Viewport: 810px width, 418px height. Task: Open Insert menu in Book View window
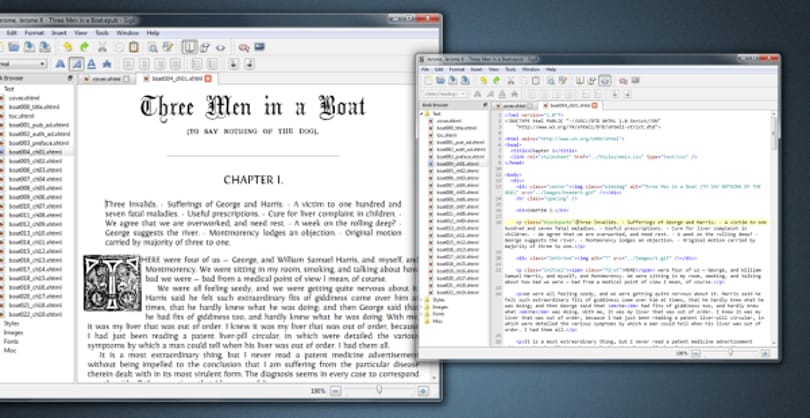coord(59,33)
